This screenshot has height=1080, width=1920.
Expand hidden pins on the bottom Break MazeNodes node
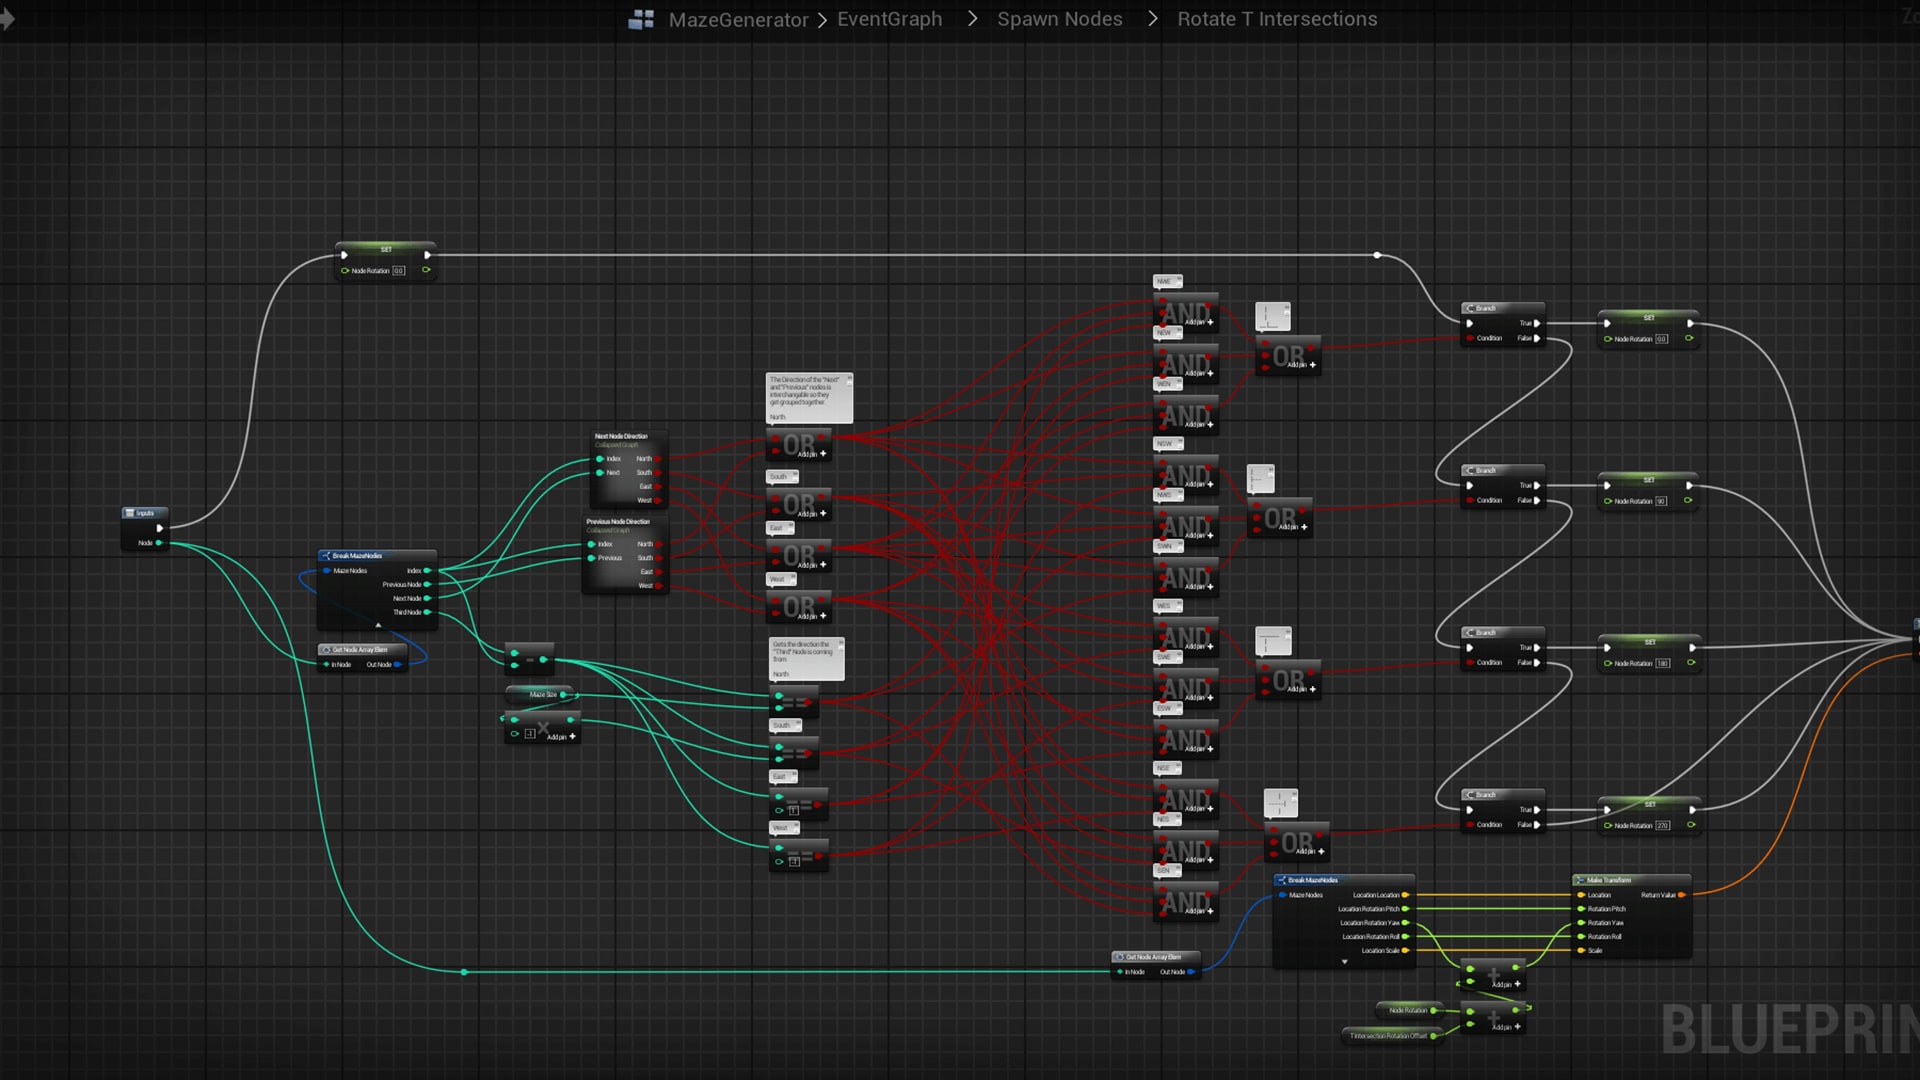click(1345, 962)
